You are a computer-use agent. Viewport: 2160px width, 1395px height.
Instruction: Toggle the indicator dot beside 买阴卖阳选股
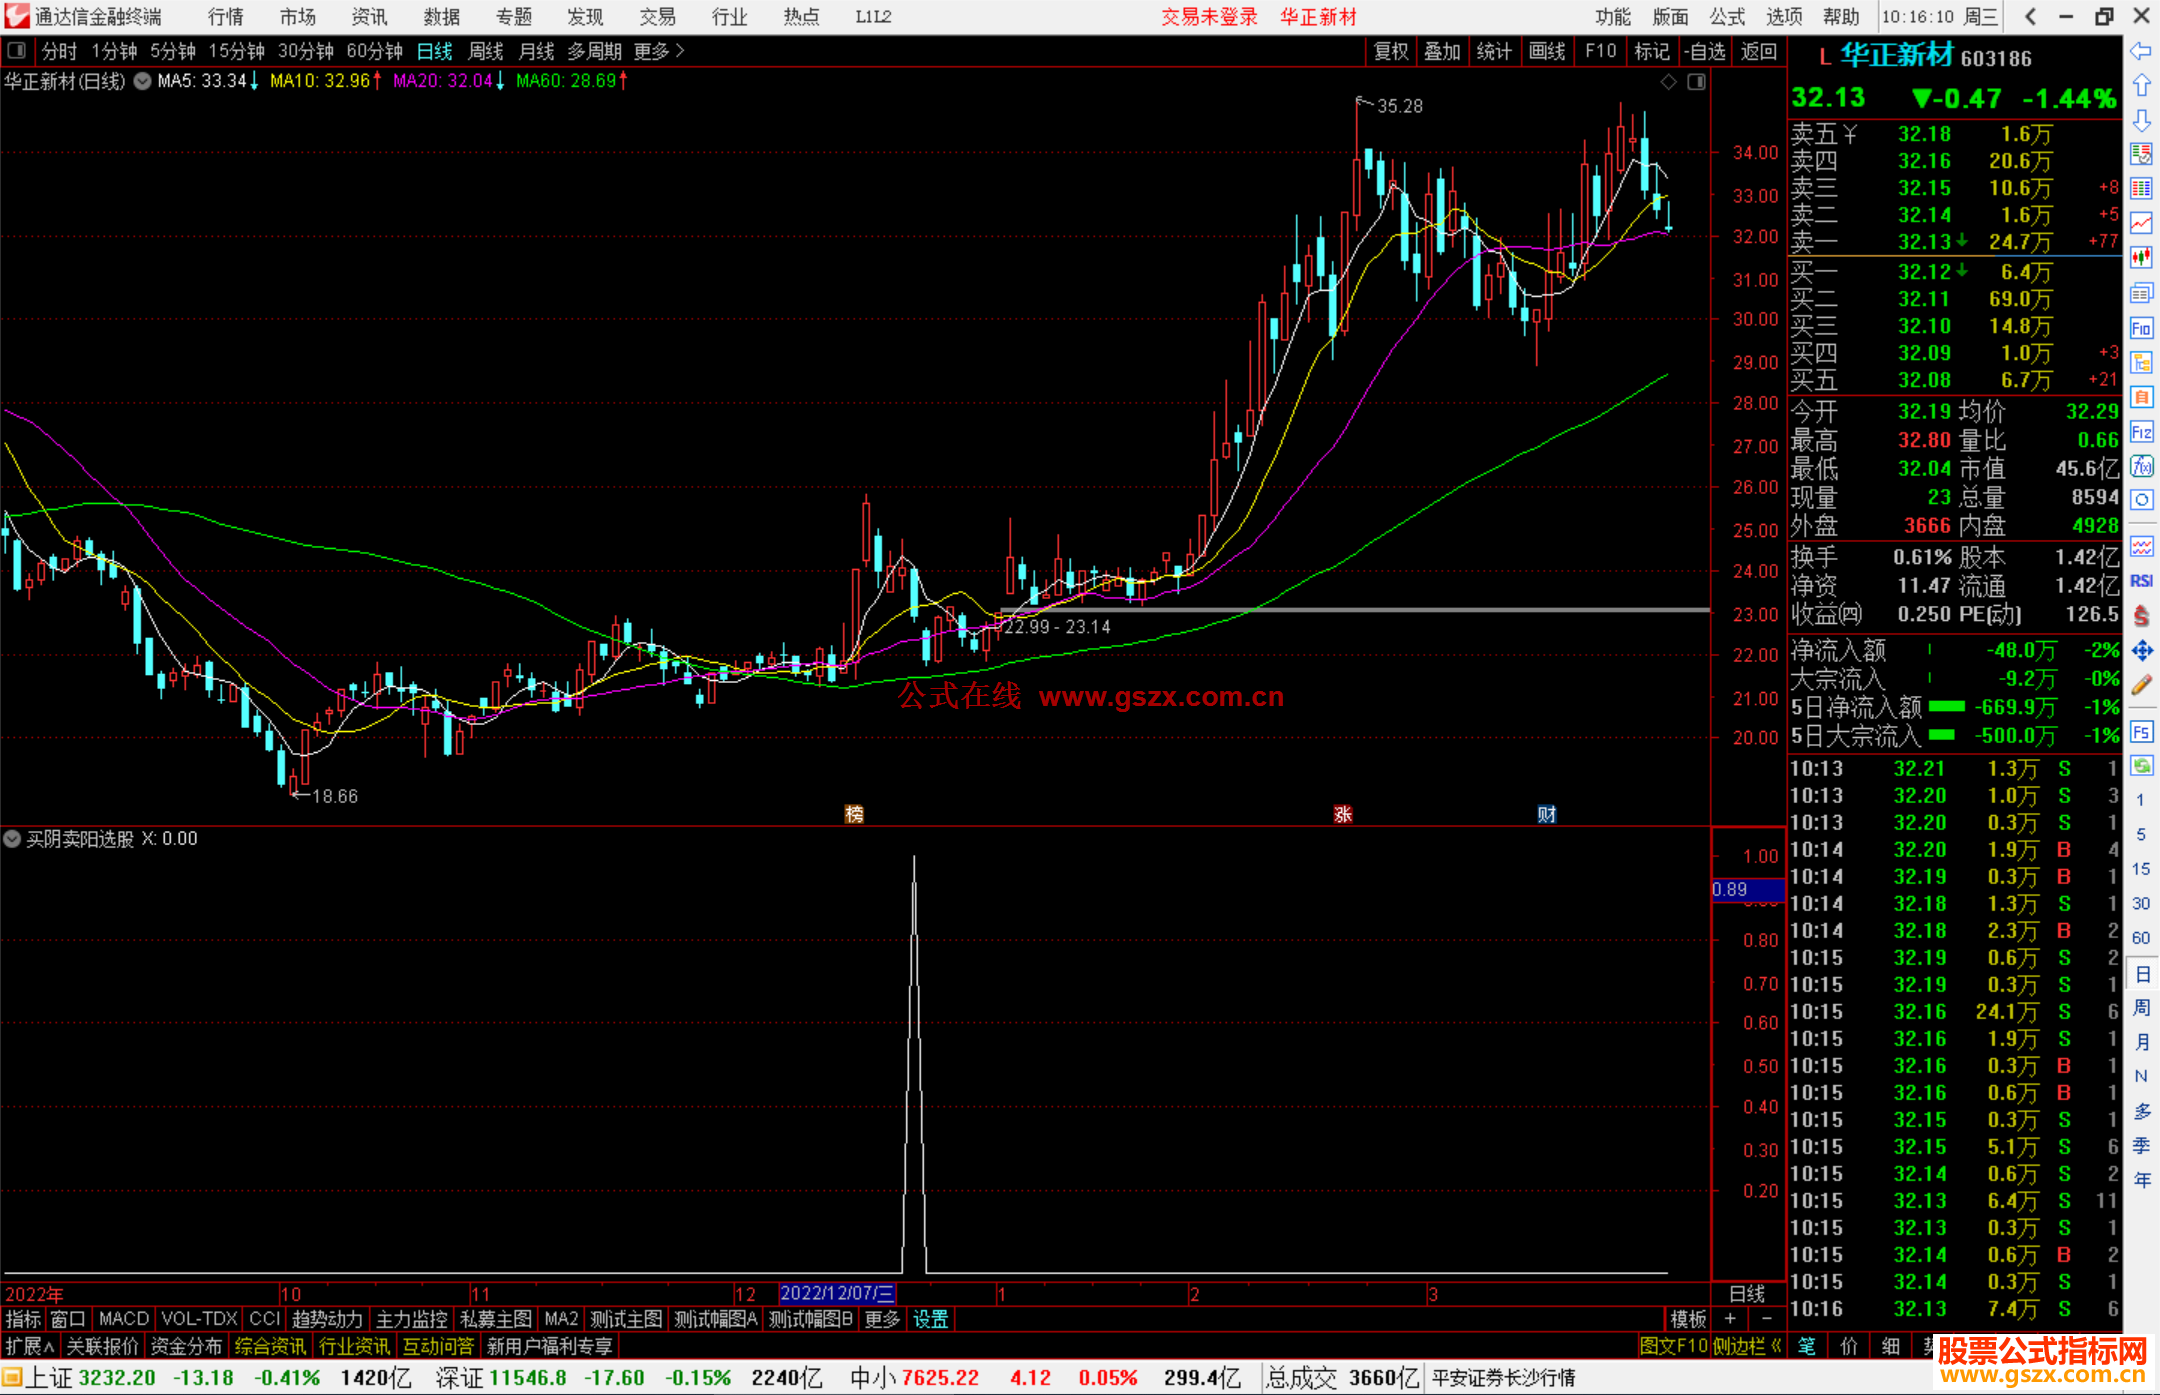12,839
